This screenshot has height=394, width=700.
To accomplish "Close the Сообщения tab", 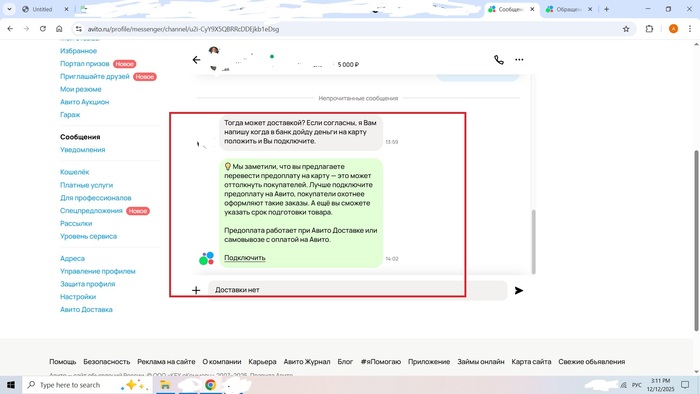I will click(x=532, y=9).
